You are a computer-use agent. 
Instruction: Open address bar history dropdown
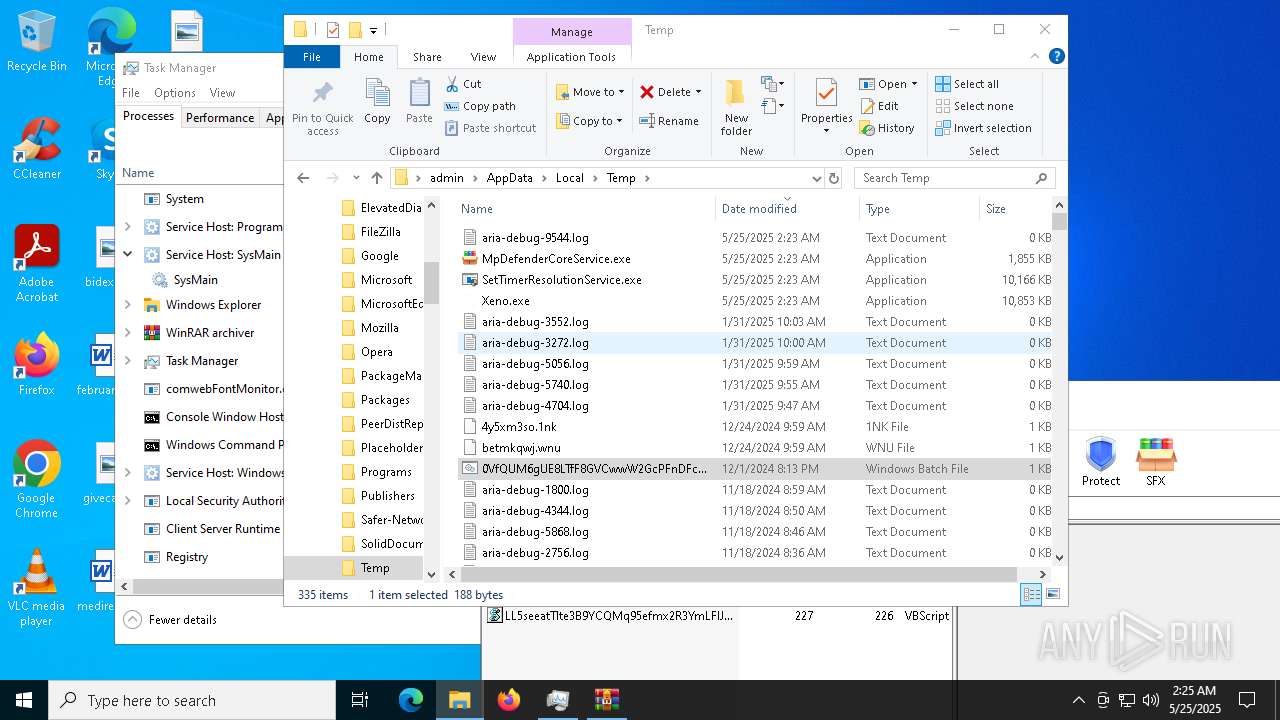pyautogui.click(x=816, y=178)
